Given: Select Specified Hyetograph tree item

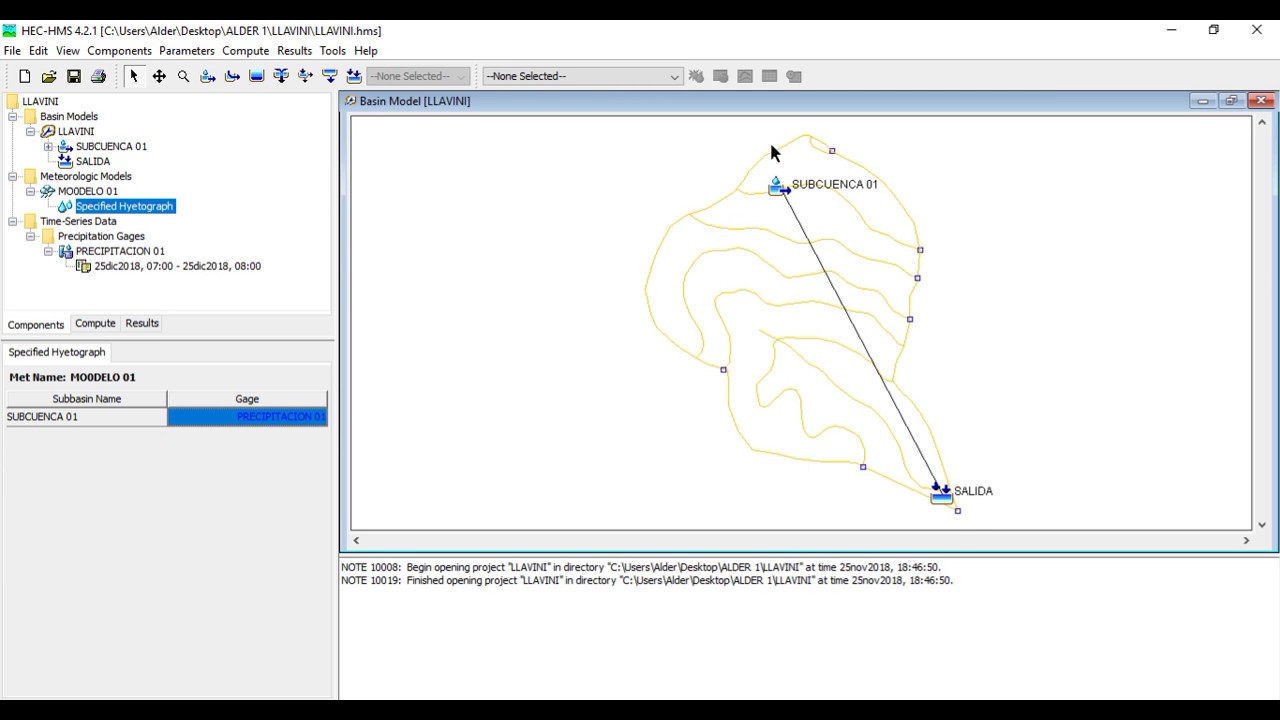Looking at the screenshot, I should click(x=125, y=206).
